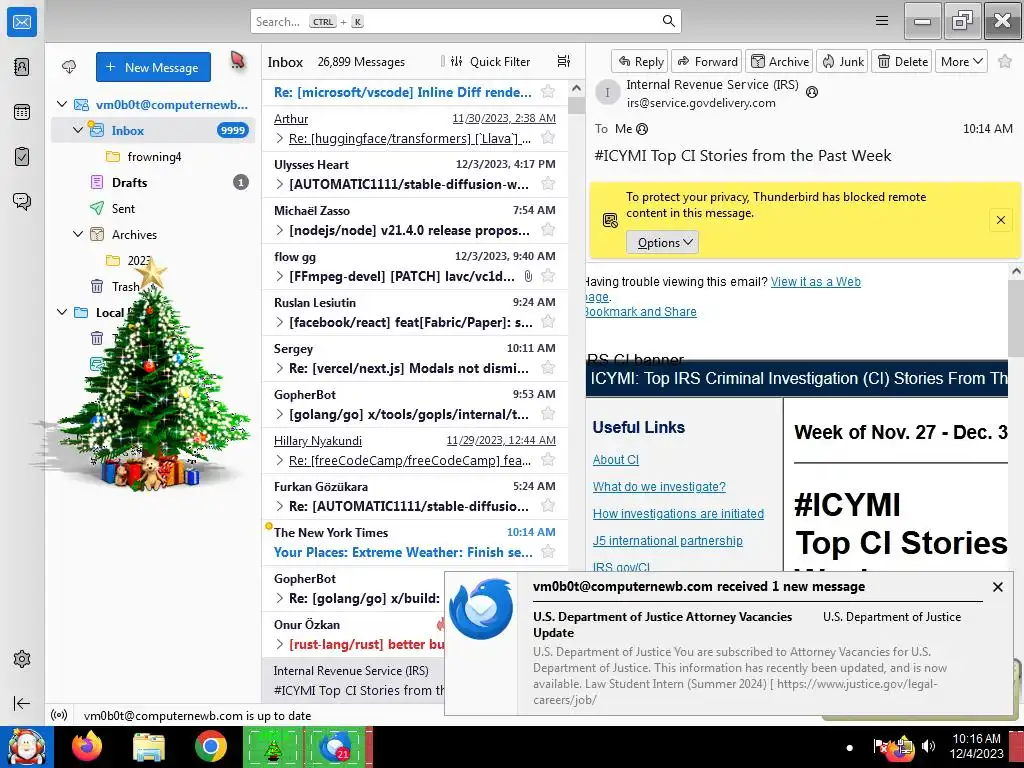Viewport: 1024px width, 768px height.
Task: Select the Sent folder
Action: (x=153, y=208)
